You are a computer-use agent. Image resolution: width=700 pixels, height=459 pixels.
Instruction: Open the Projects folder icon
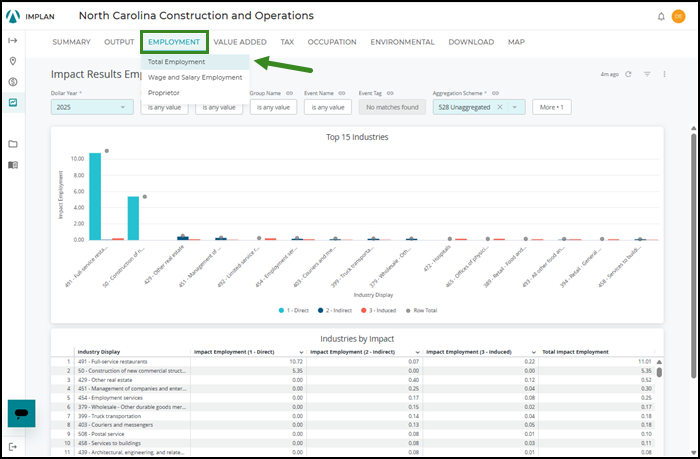(13, 144)
